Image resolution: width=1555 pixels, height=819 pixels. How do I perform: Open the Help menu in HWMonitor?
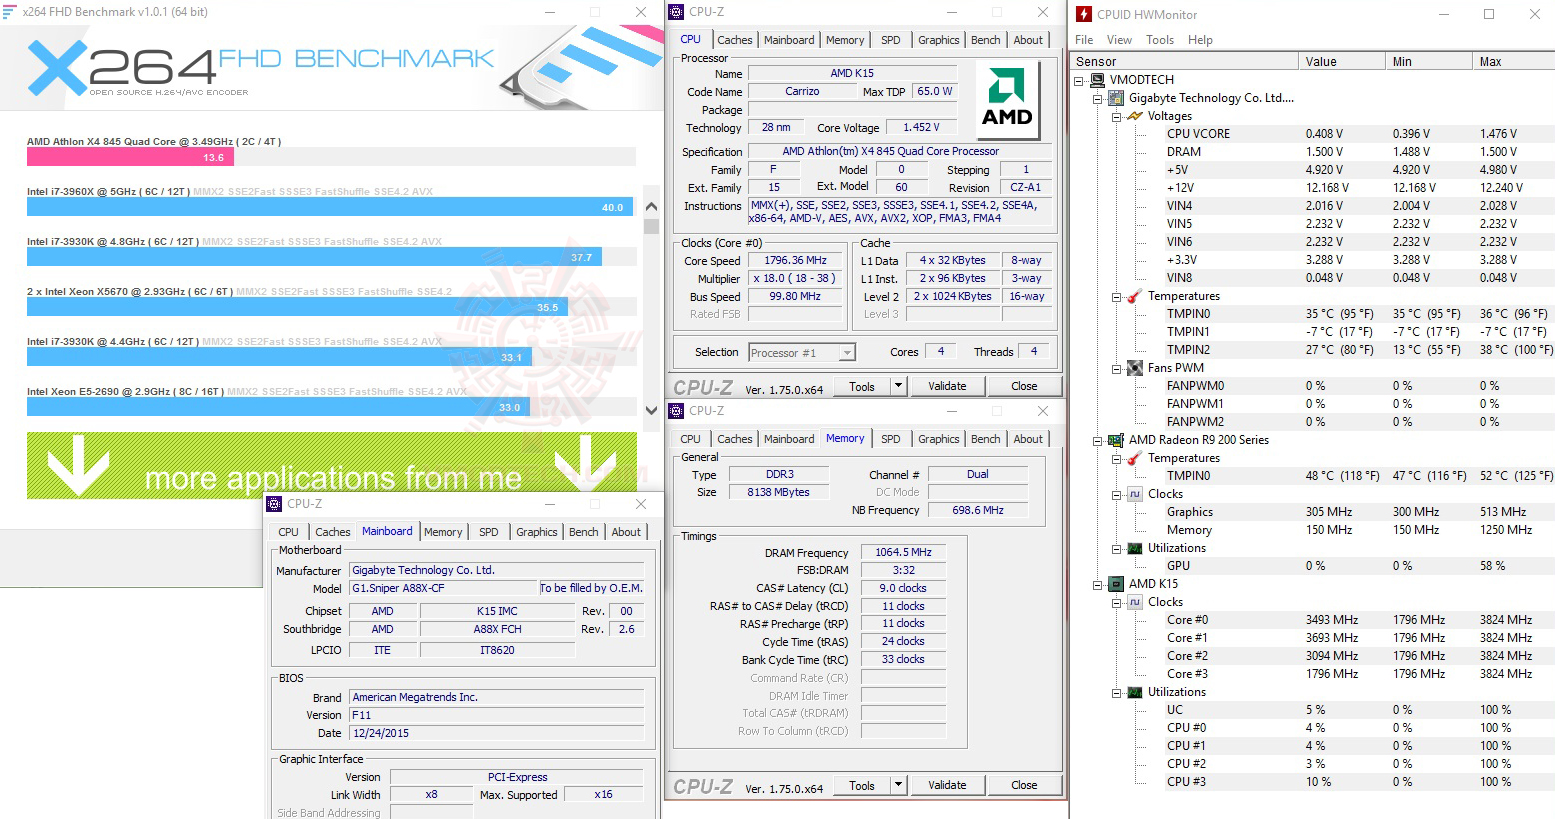pyautogui.click(x=1200, y=40)
